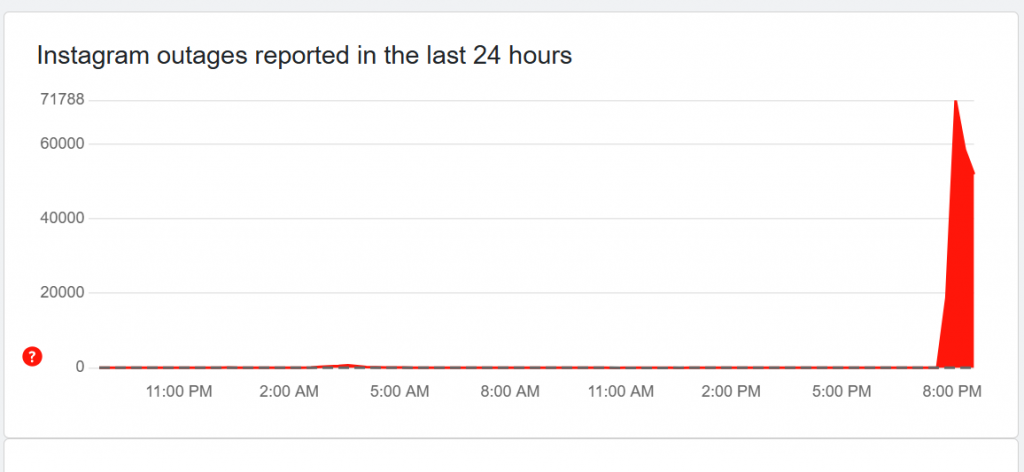Click the red filled area at its base
Viewport: 1024px width, 472px height.
pyautogui.click(x=957, y=355)
